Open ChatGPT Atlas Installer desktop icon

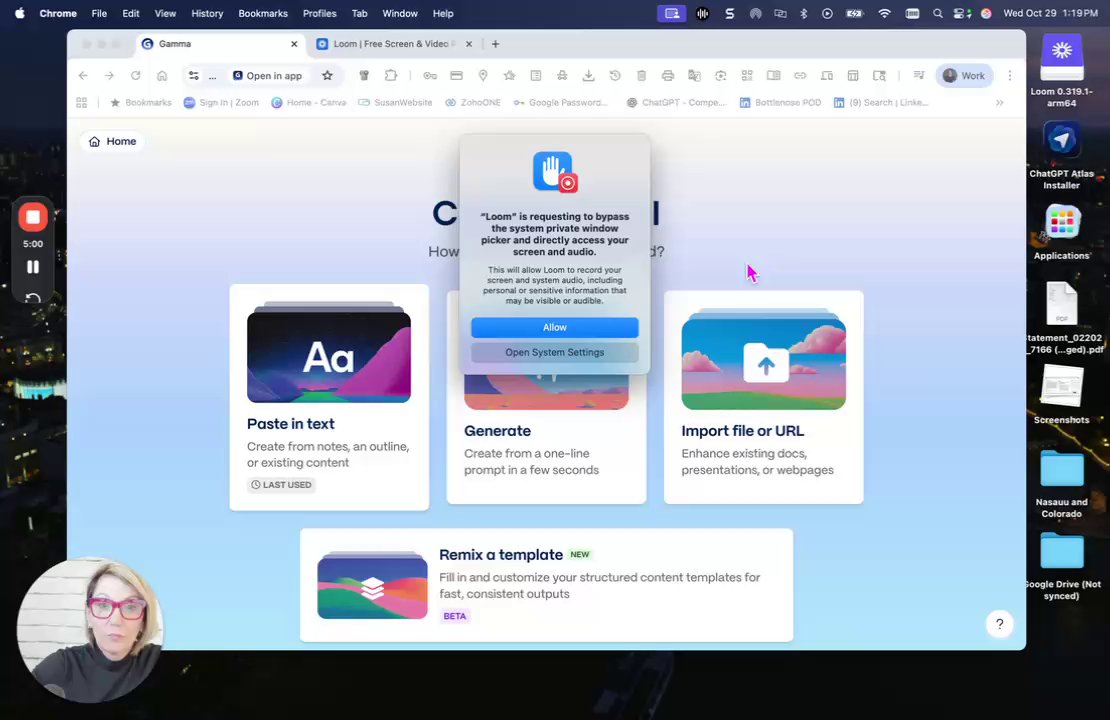coord(1061,155)
